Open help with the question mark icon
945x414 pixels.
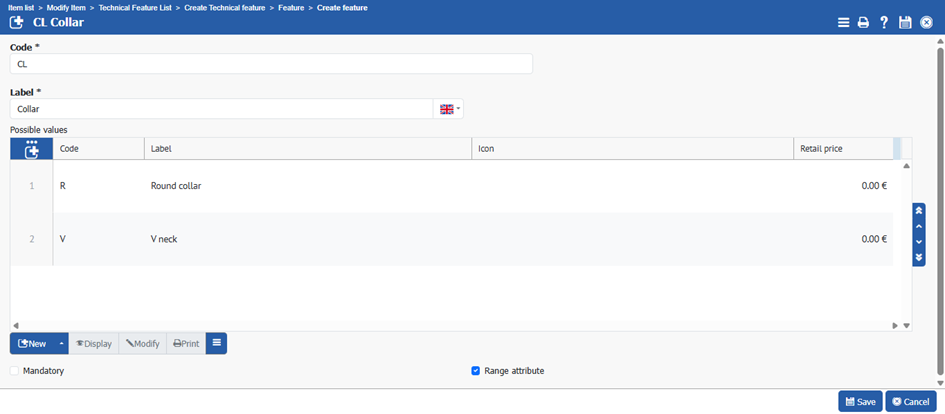(884, 22)
